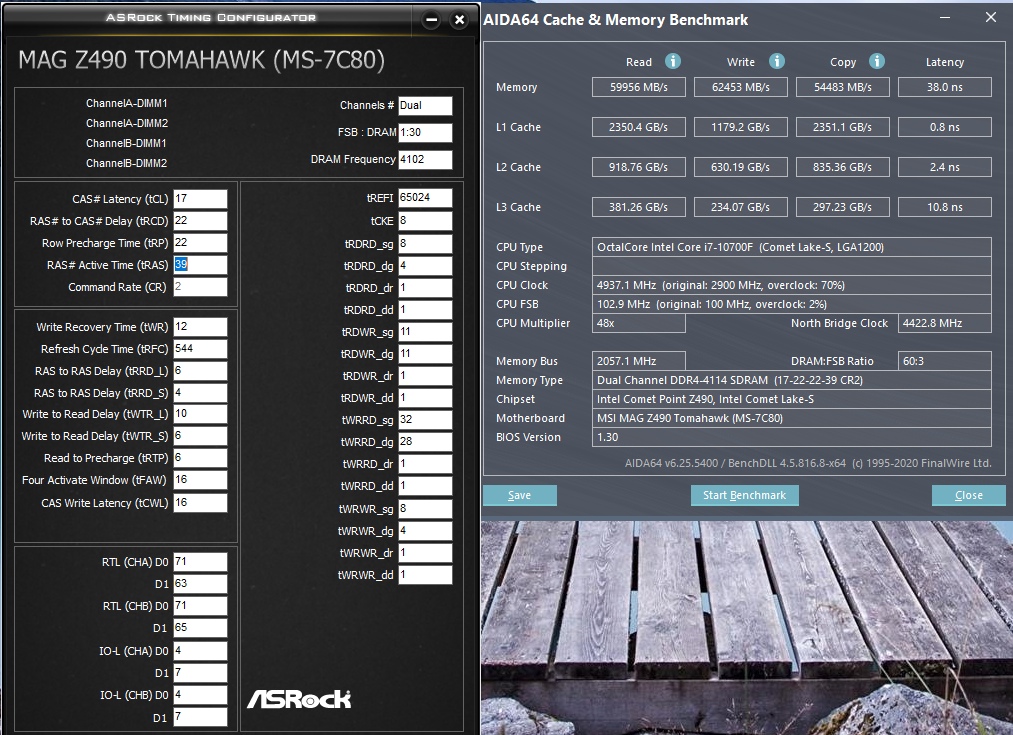
Task: Click the Read to Precharge (tRTP) field
Action: (x=200, y=458)
